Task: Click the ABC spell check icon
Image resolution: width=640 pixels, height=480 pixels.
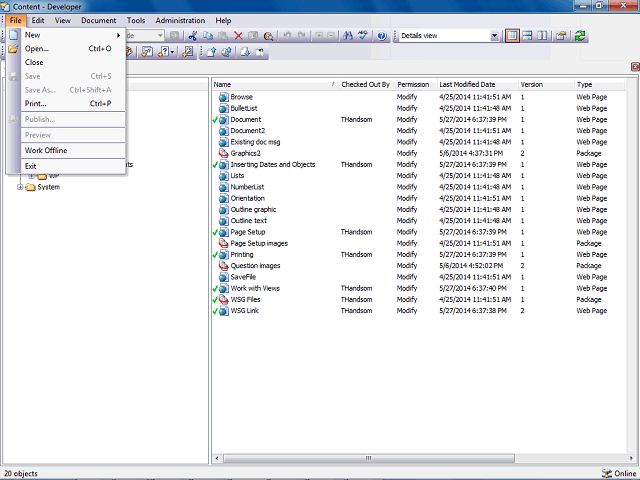Action: pyautogui.click(x=363, y=36)
